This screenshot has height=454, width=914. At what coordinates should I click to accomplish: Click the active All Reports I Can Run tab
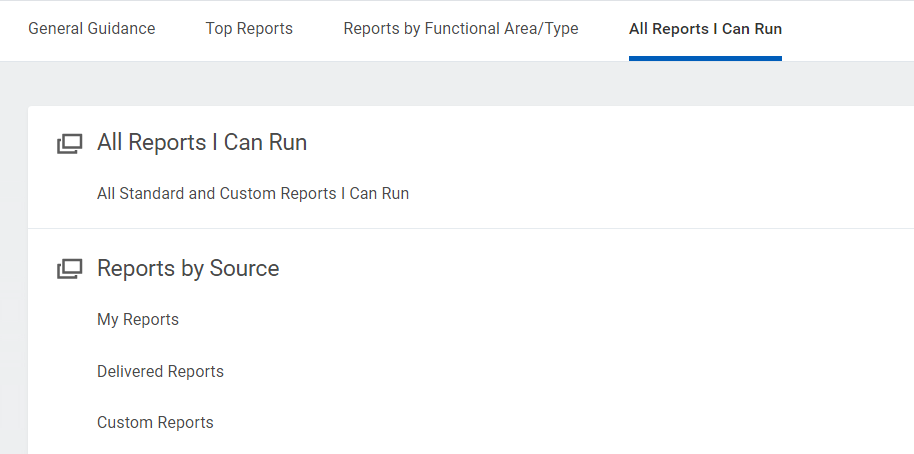pyautogui.click(x=705, y=29)
